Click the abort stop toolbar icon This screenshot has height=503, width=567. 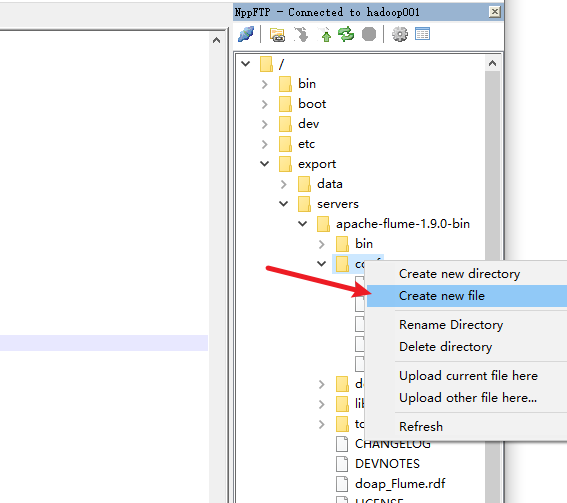coord(369,35)
